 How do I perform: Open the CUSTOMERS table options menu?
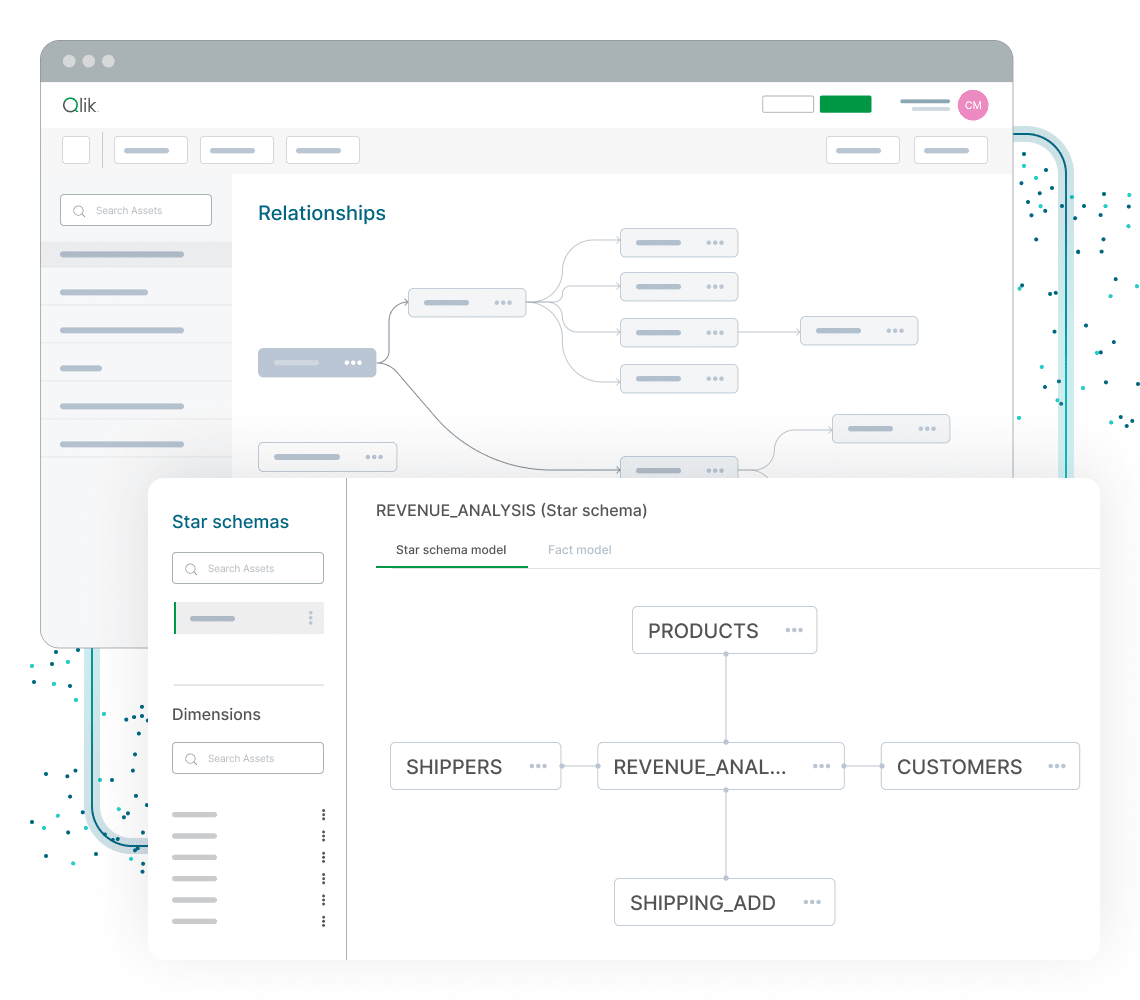coord(1057,766)
